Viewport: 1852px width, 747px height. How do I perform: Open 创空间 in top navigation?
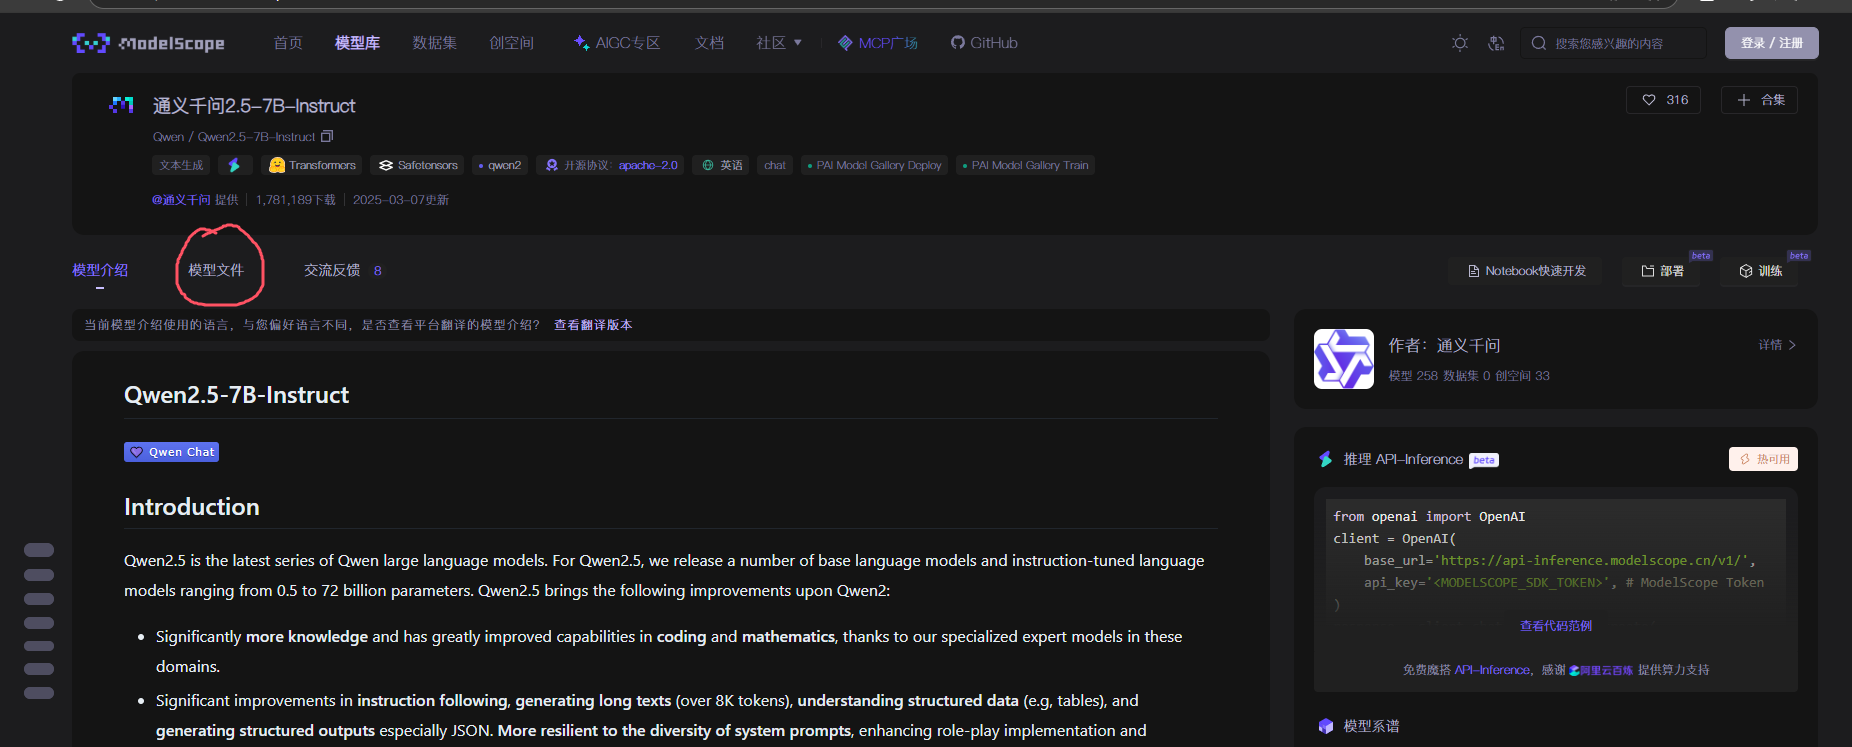512,43
